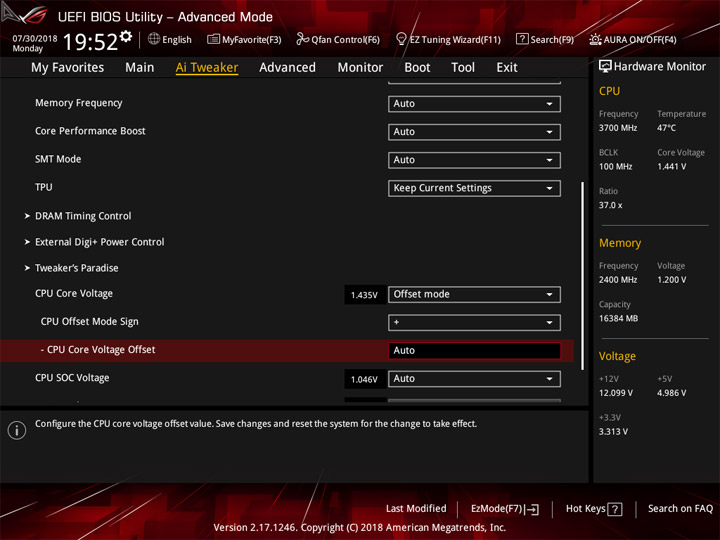Click the 16384 MB capacity value

pyautogui.click(x=618, y=318)
